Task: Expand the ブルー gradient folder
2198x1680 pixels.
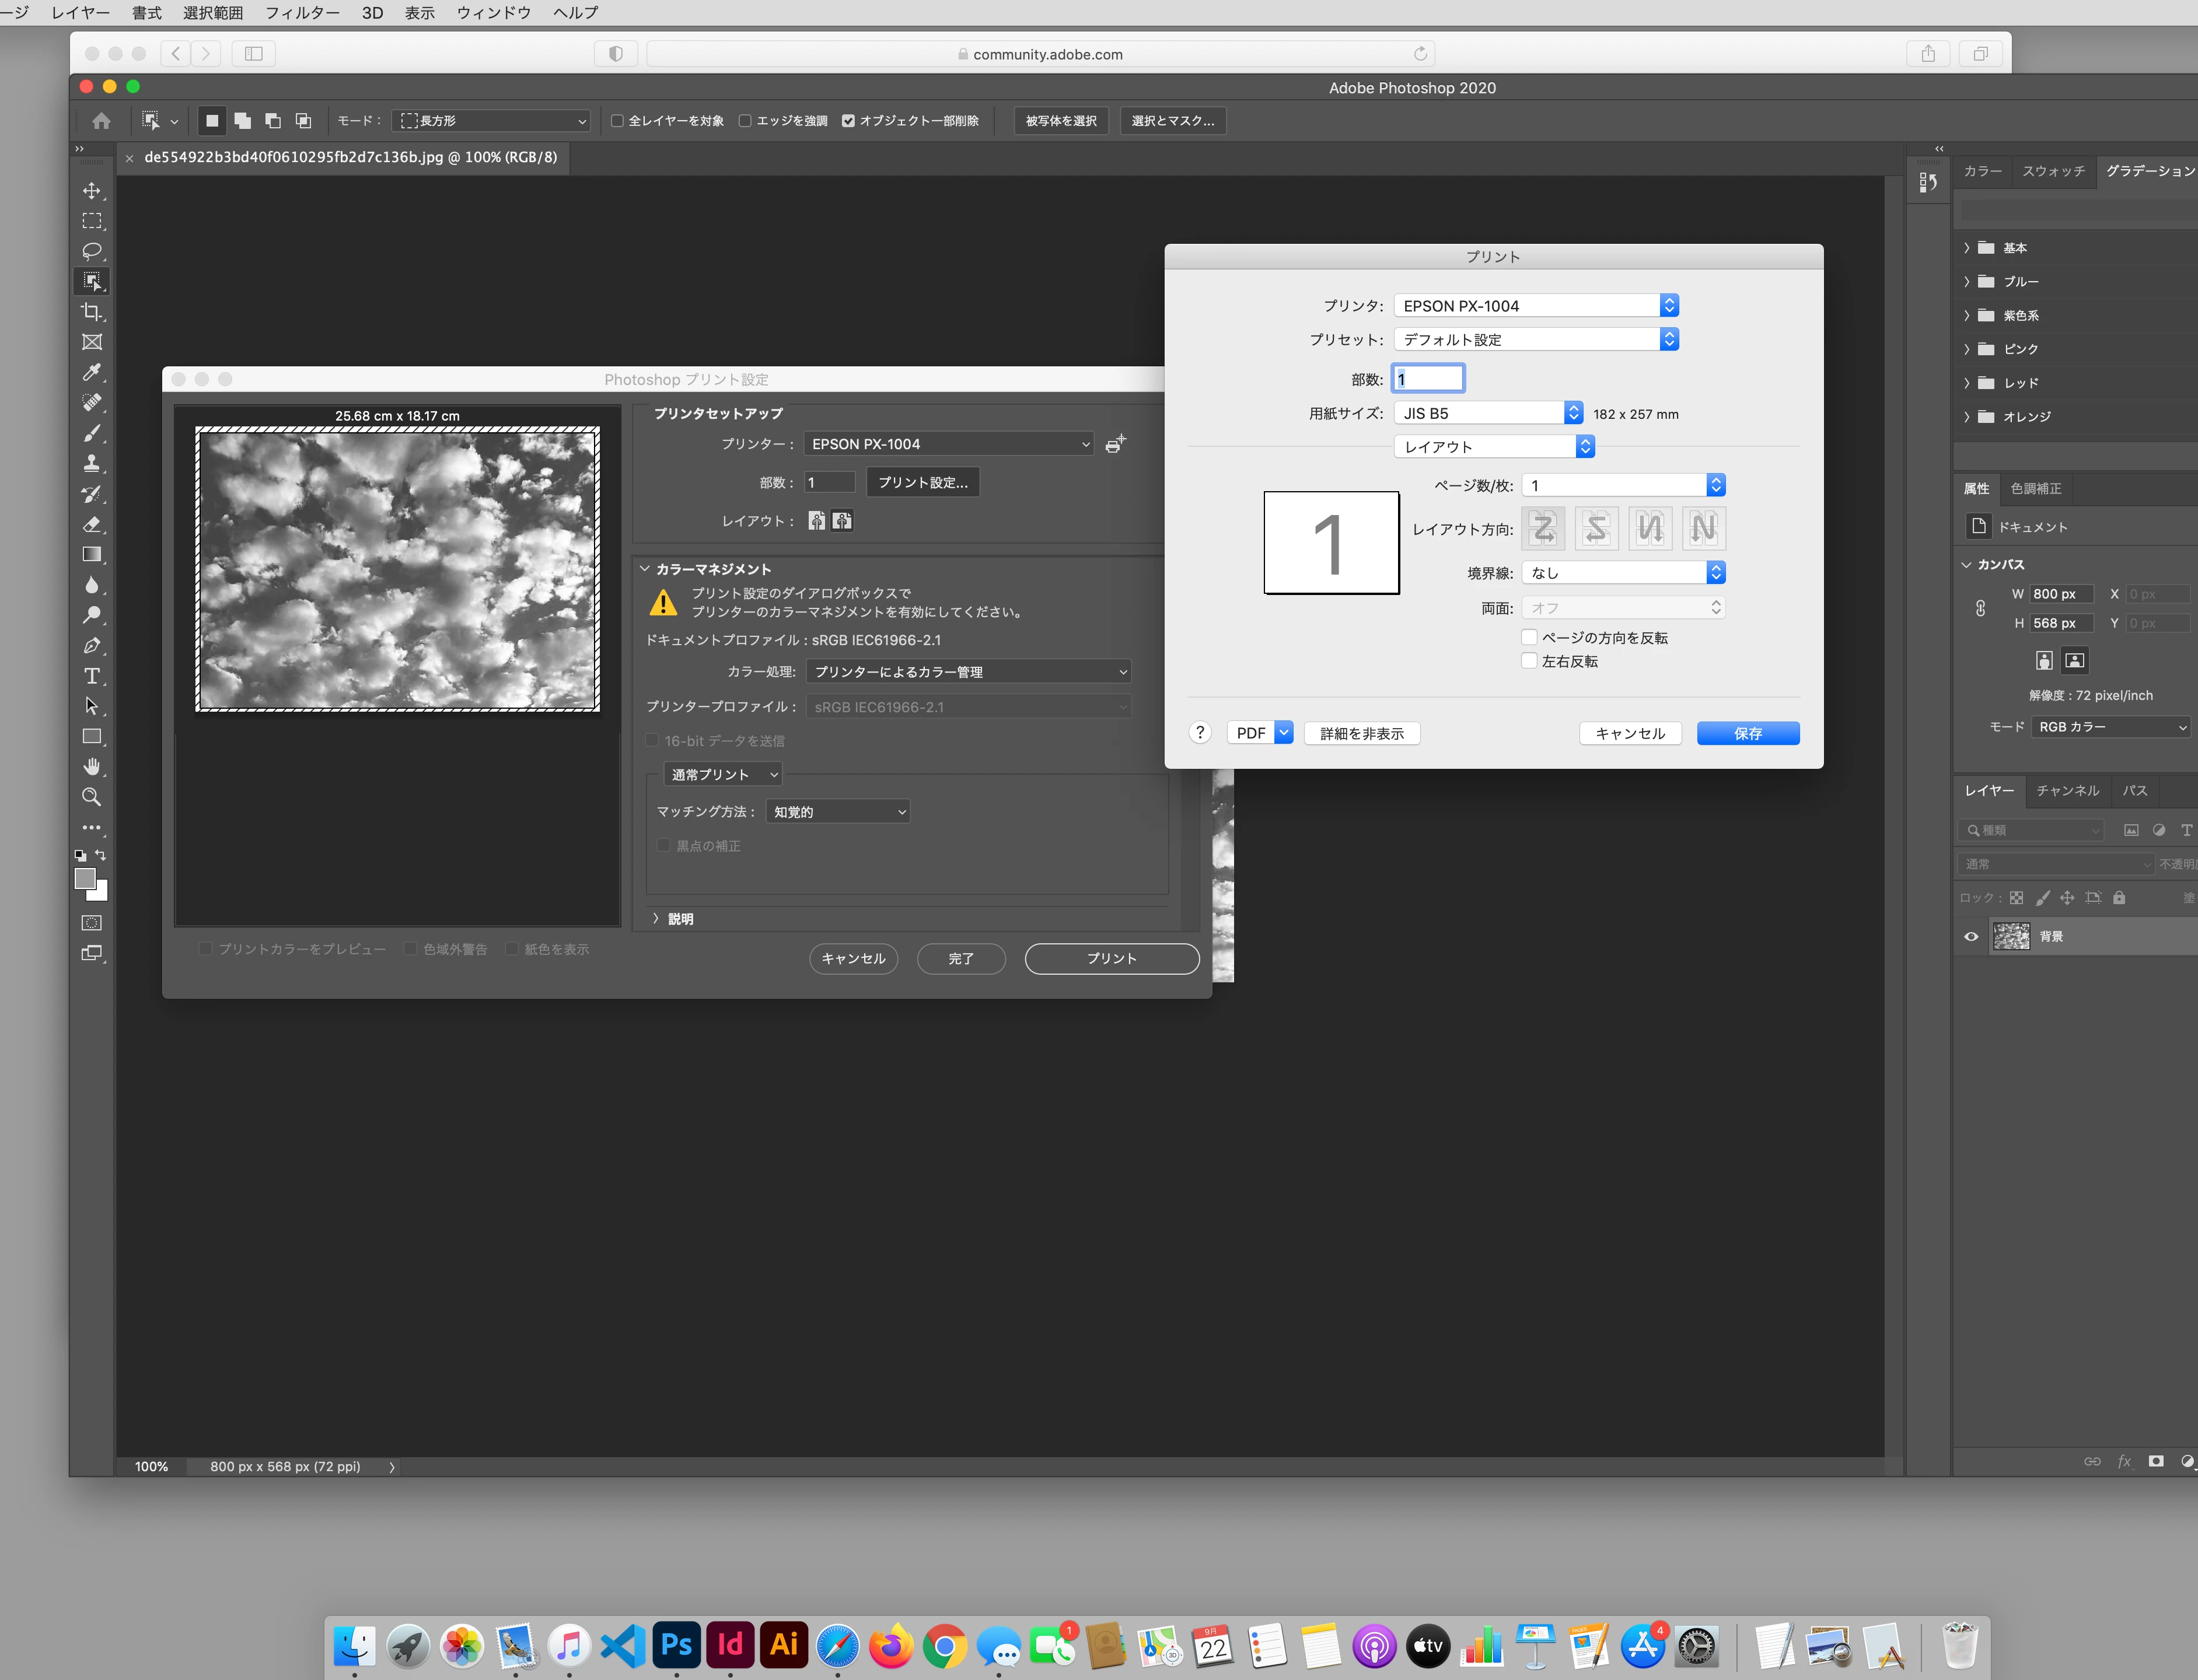Action: point(1967,282)
